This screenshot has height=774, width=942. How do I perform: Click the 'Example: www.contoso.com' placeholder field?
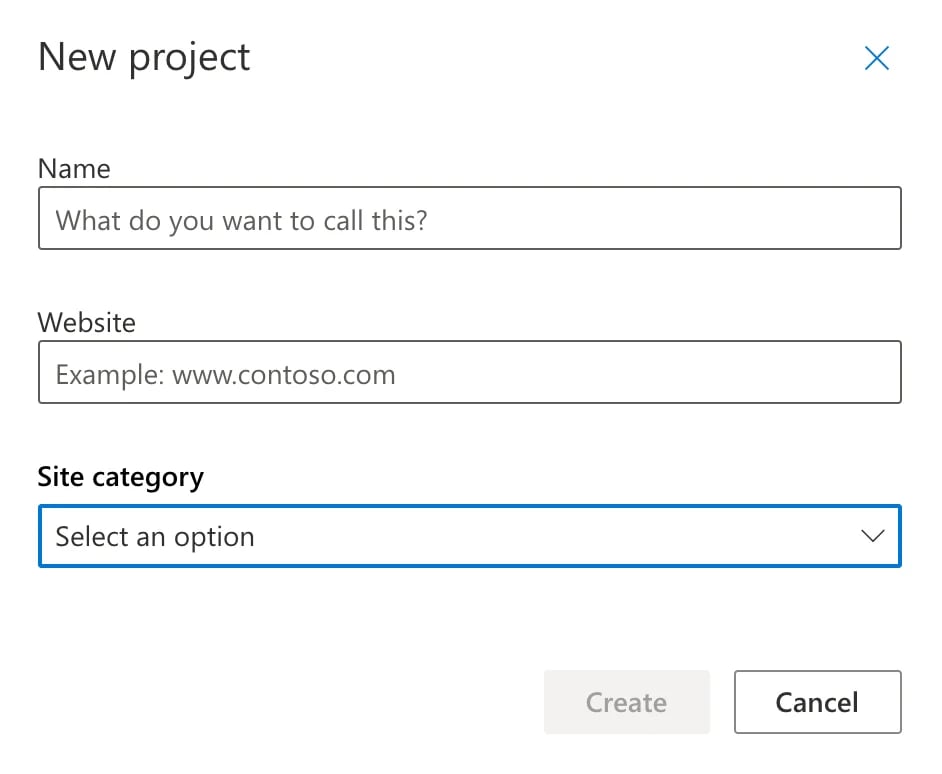[x=470, y=372]
